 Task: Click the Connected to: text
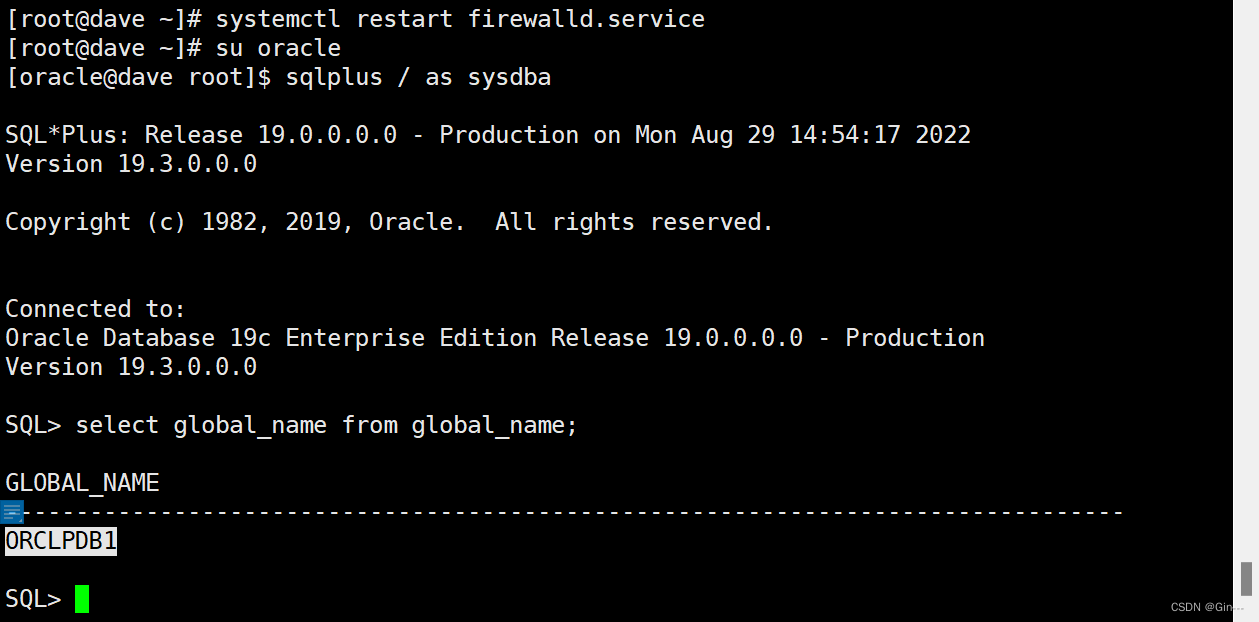95,309
